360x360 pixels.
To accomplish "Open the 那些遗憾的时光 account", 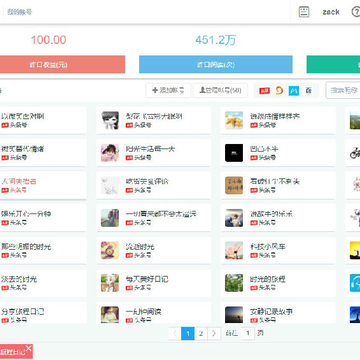I will pyautogui.click(x=26, y=247).
